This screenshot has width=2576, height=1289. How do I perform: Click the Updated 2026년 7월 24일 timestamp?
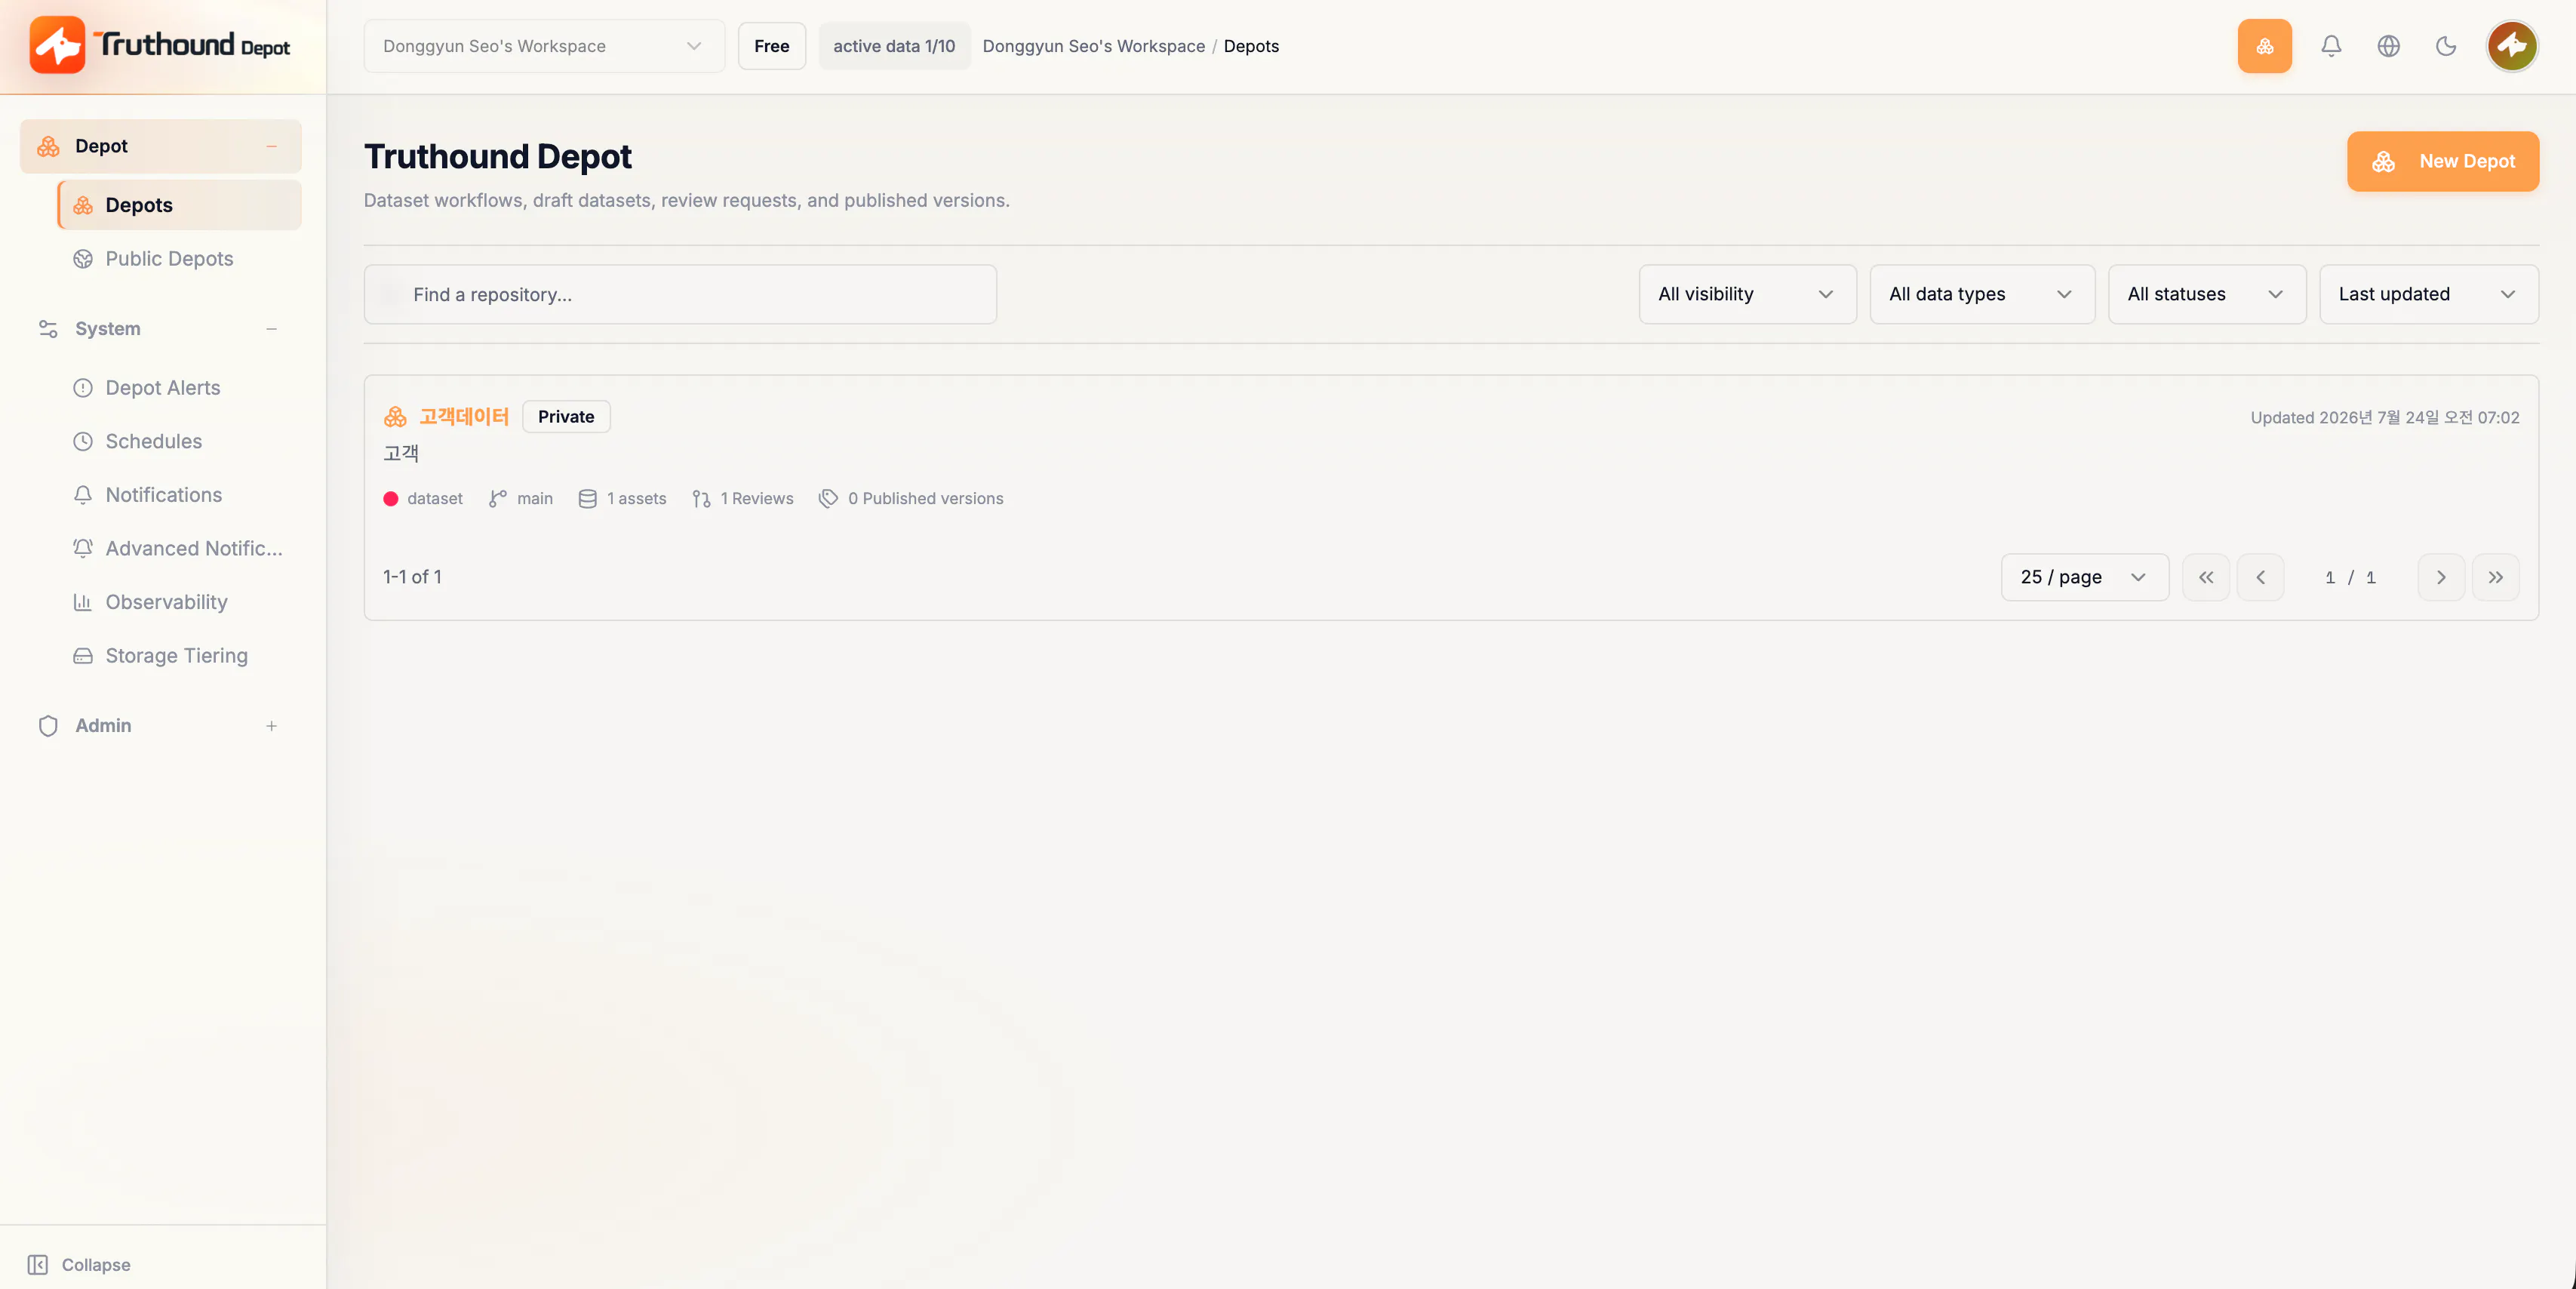(x=2385, y=418)
